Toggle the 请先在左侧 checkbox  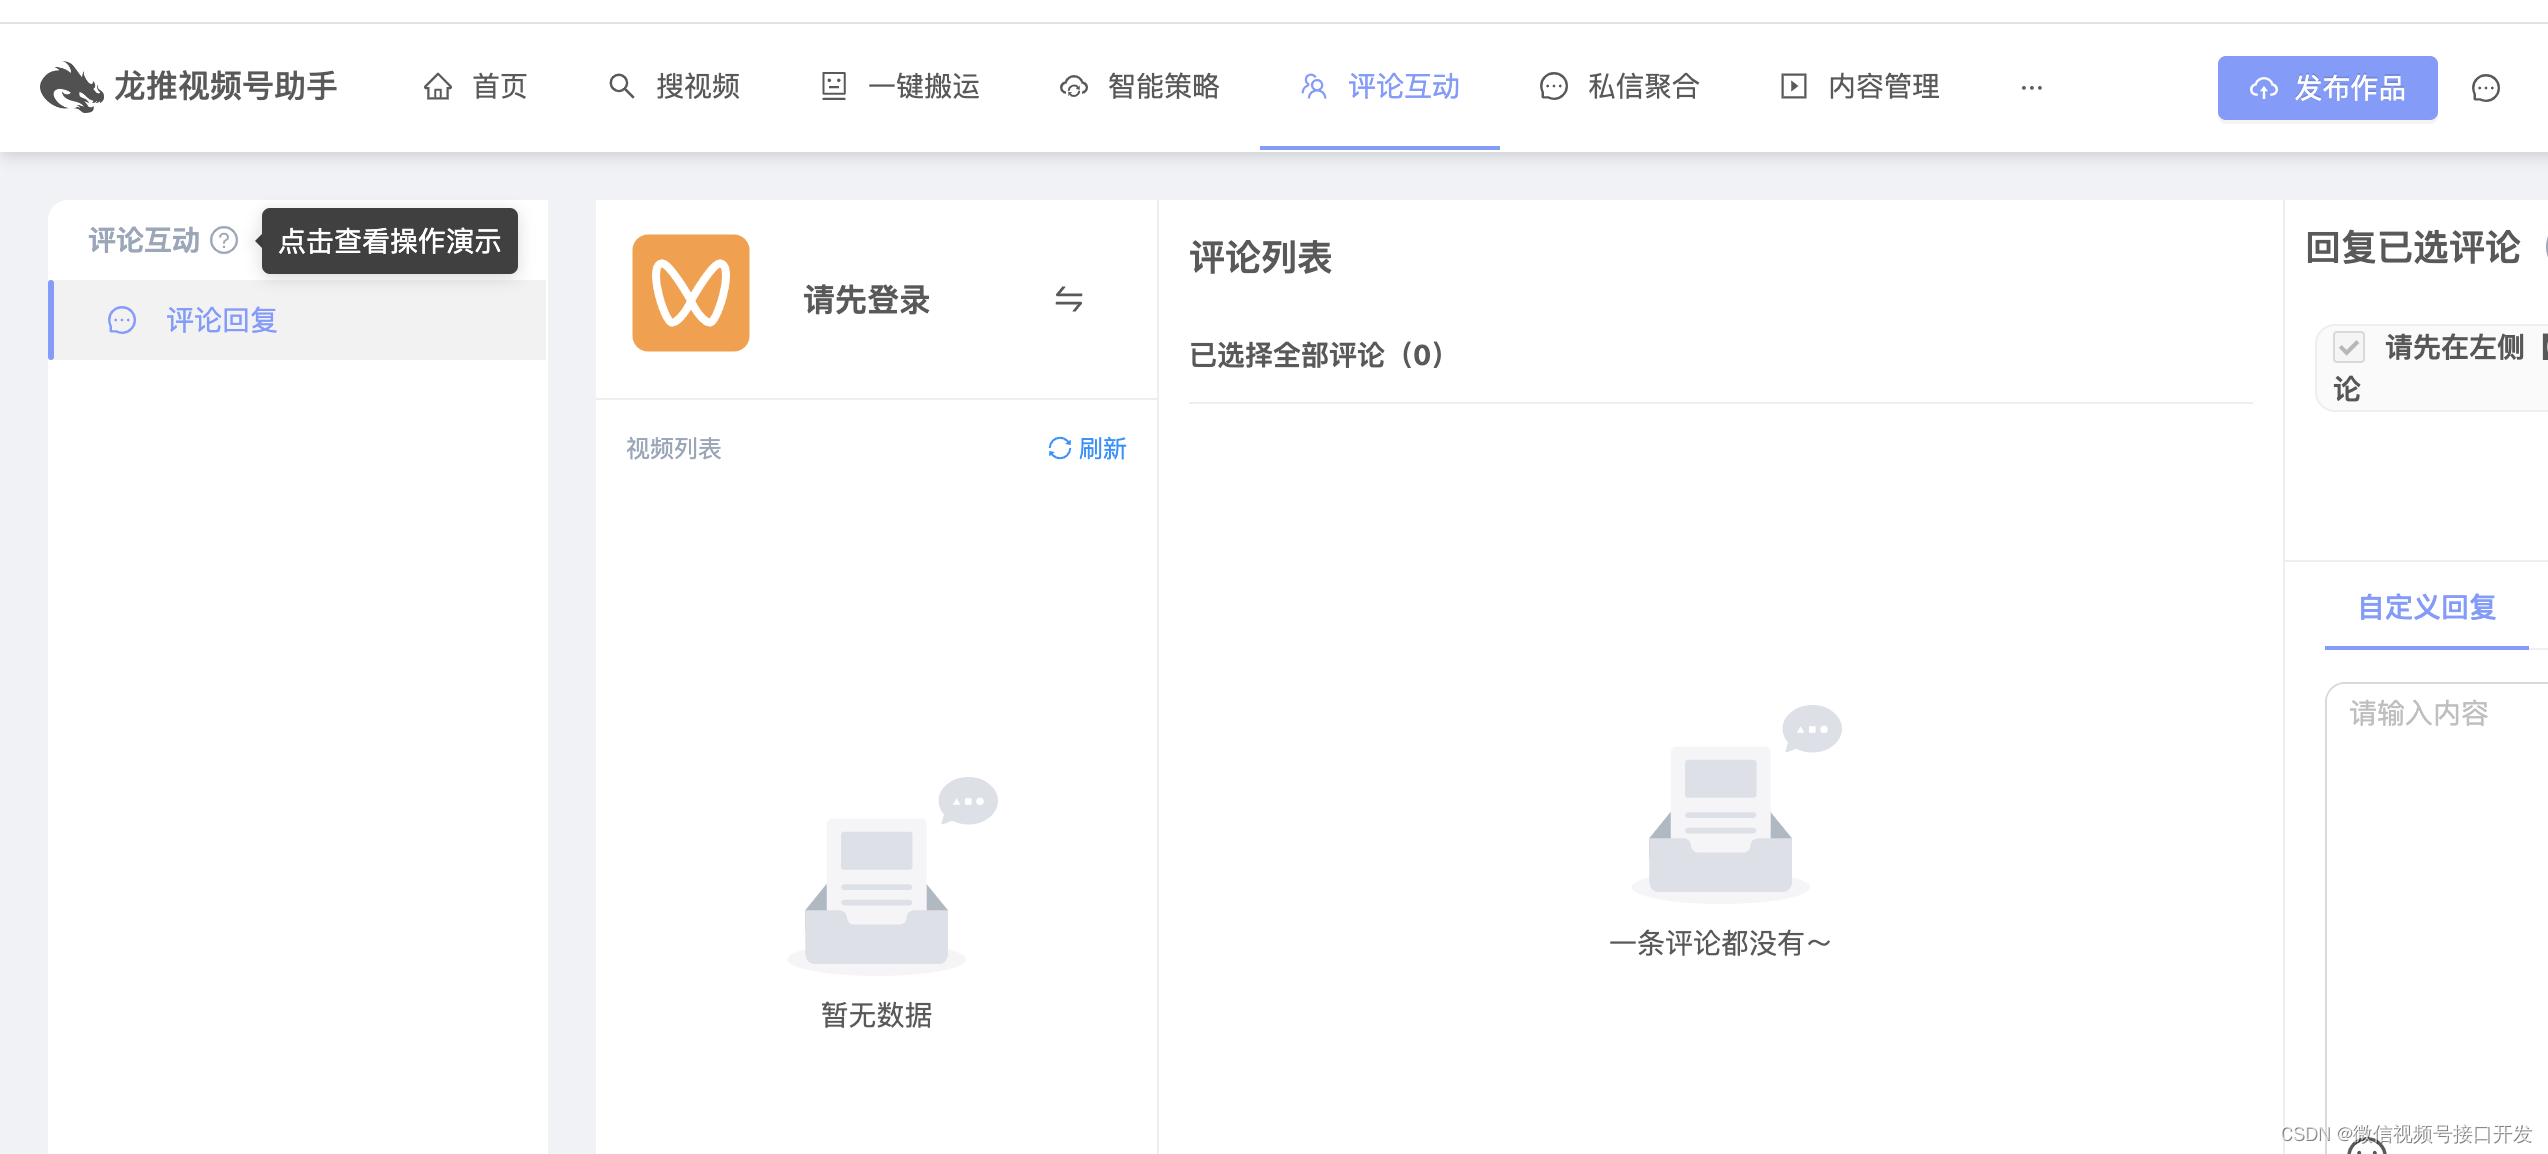(2348, 347)
